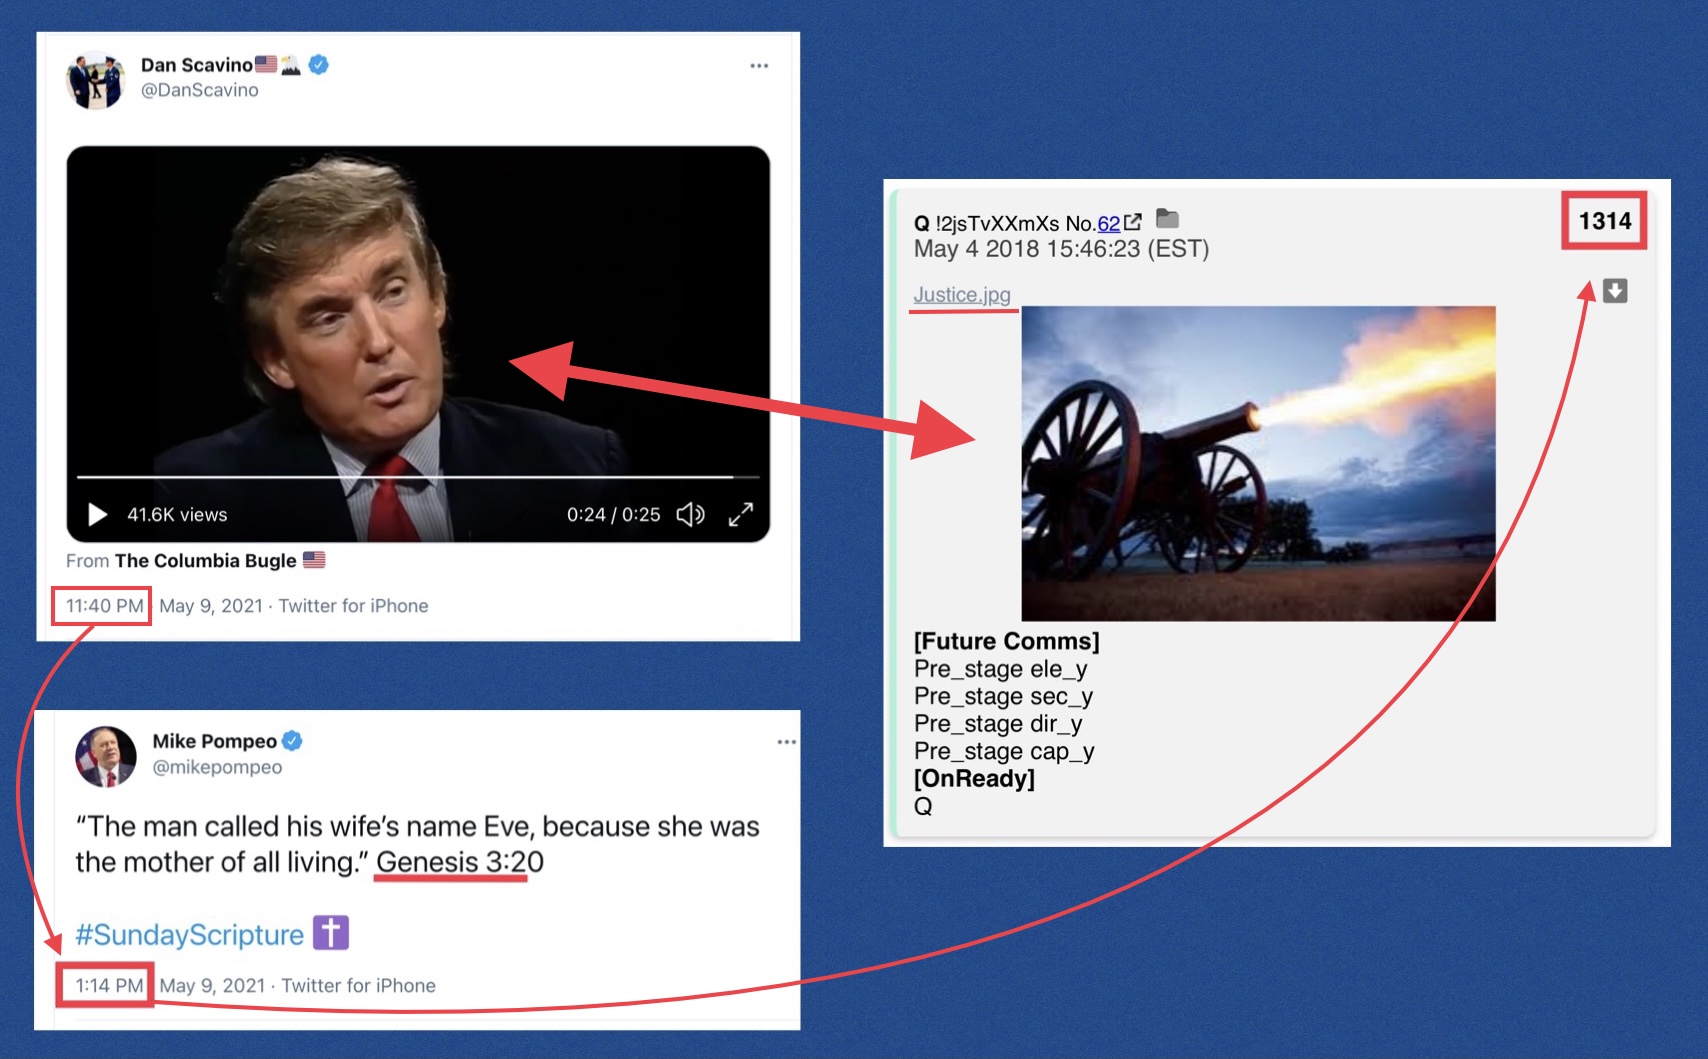Mute the video using the speaker icon
This screenshot has width=1708, height=1059.
690,514
